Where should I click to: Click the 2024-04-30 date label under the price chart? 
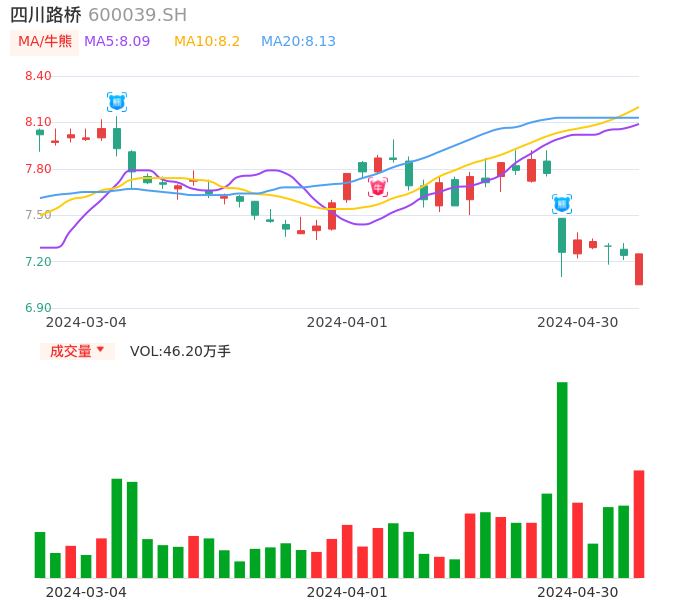point(578,322)
